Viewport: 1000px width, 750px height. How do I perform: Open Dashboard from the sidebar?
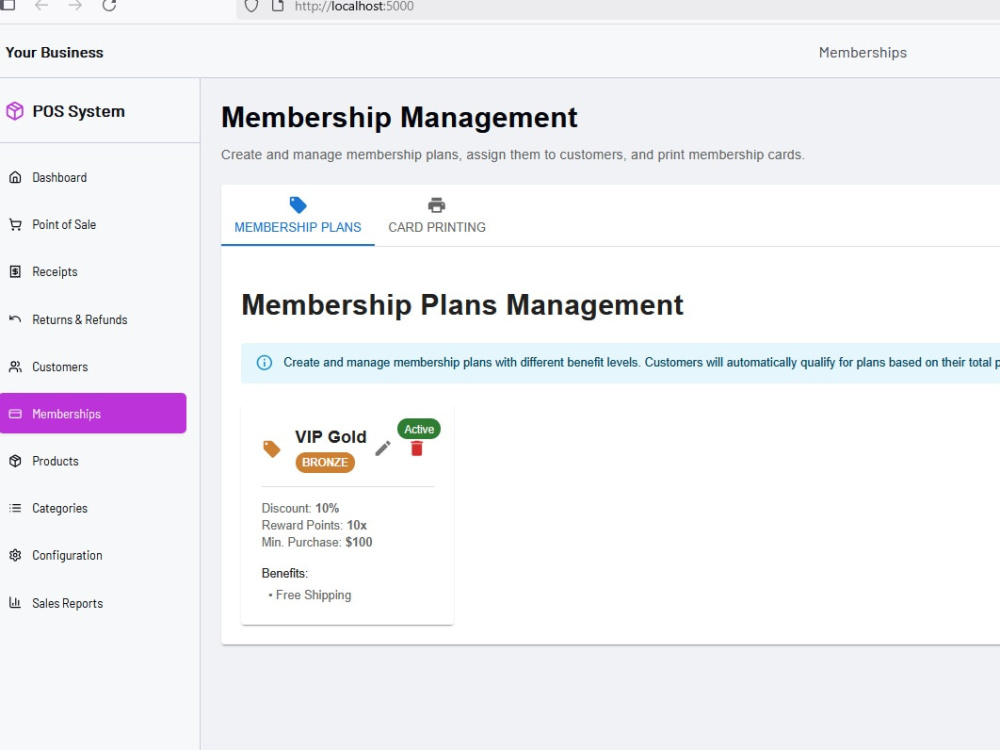pos(59,177)
